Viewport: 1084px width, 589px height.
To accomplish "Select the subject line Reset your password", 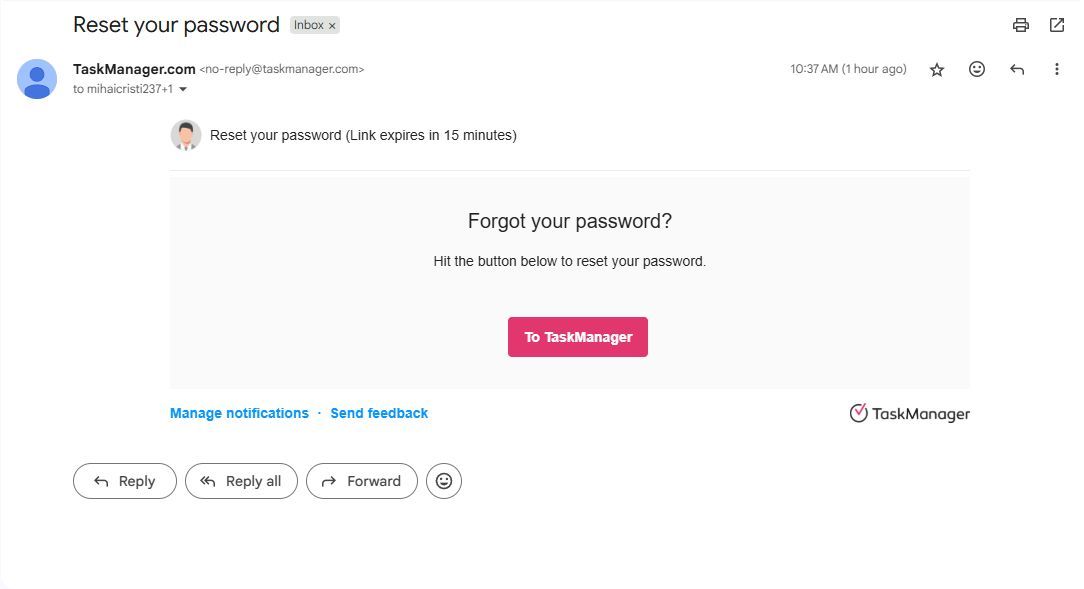I will (176, 24).
